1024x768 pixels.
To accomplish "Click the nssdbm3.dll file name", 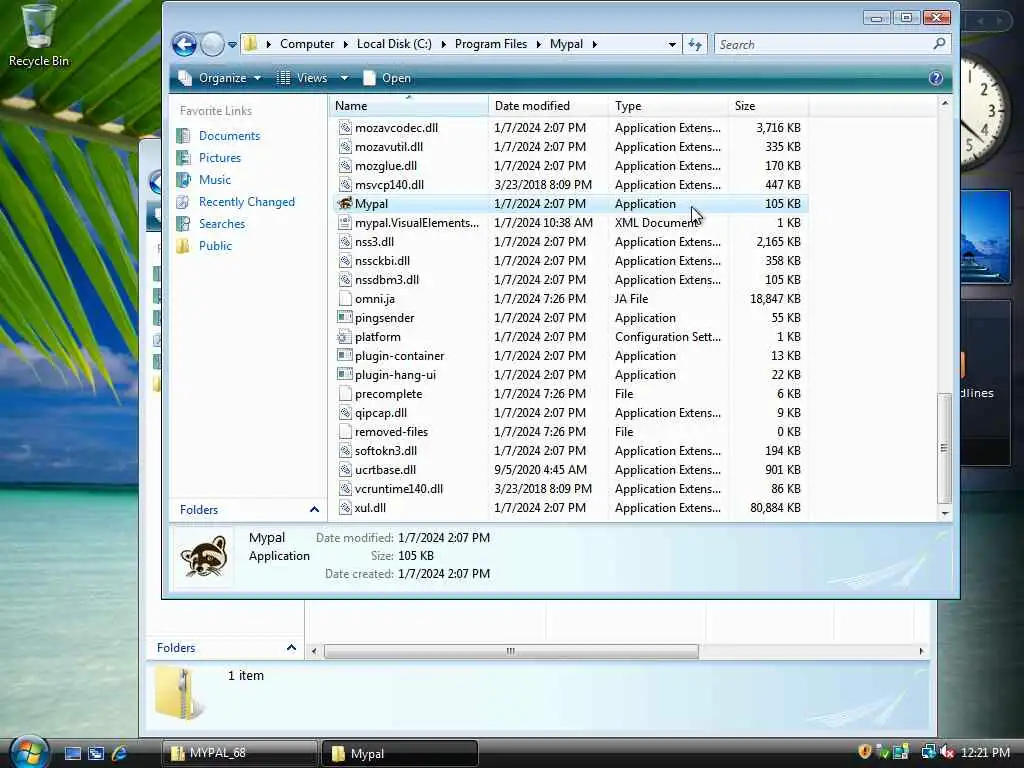I will [387, 280].
